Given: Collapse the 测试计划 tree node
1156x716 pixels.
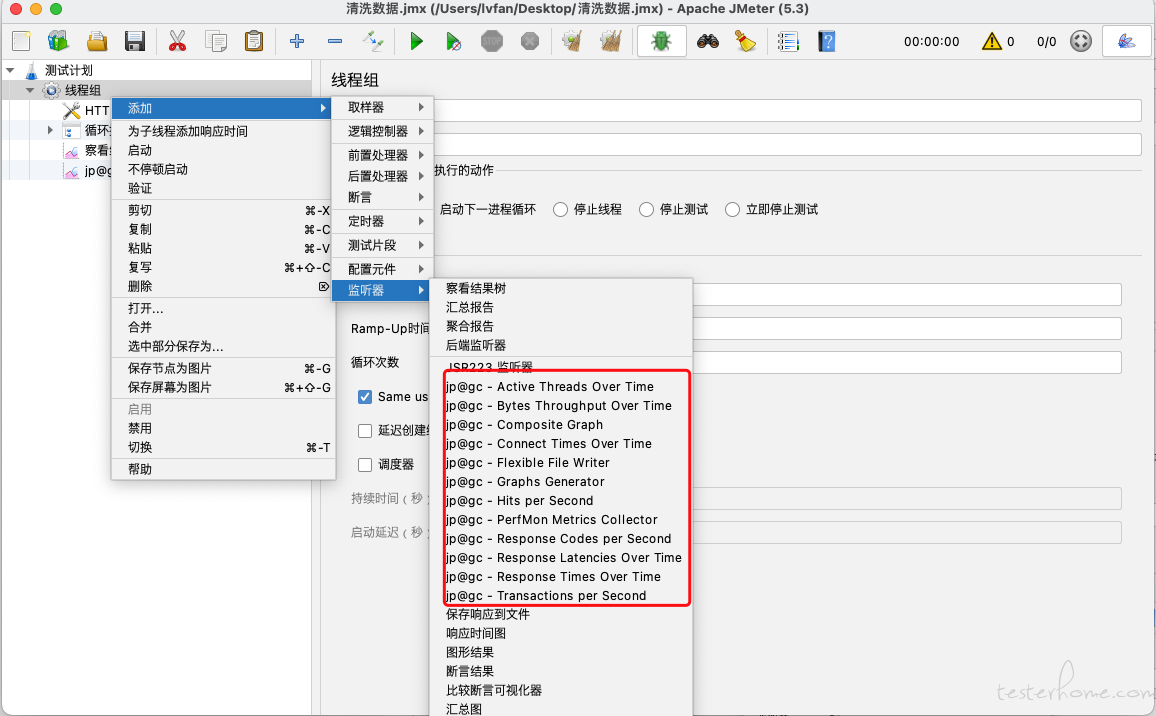Looking at the screenshot, I should pyautogui.click(x=10, y=71).
